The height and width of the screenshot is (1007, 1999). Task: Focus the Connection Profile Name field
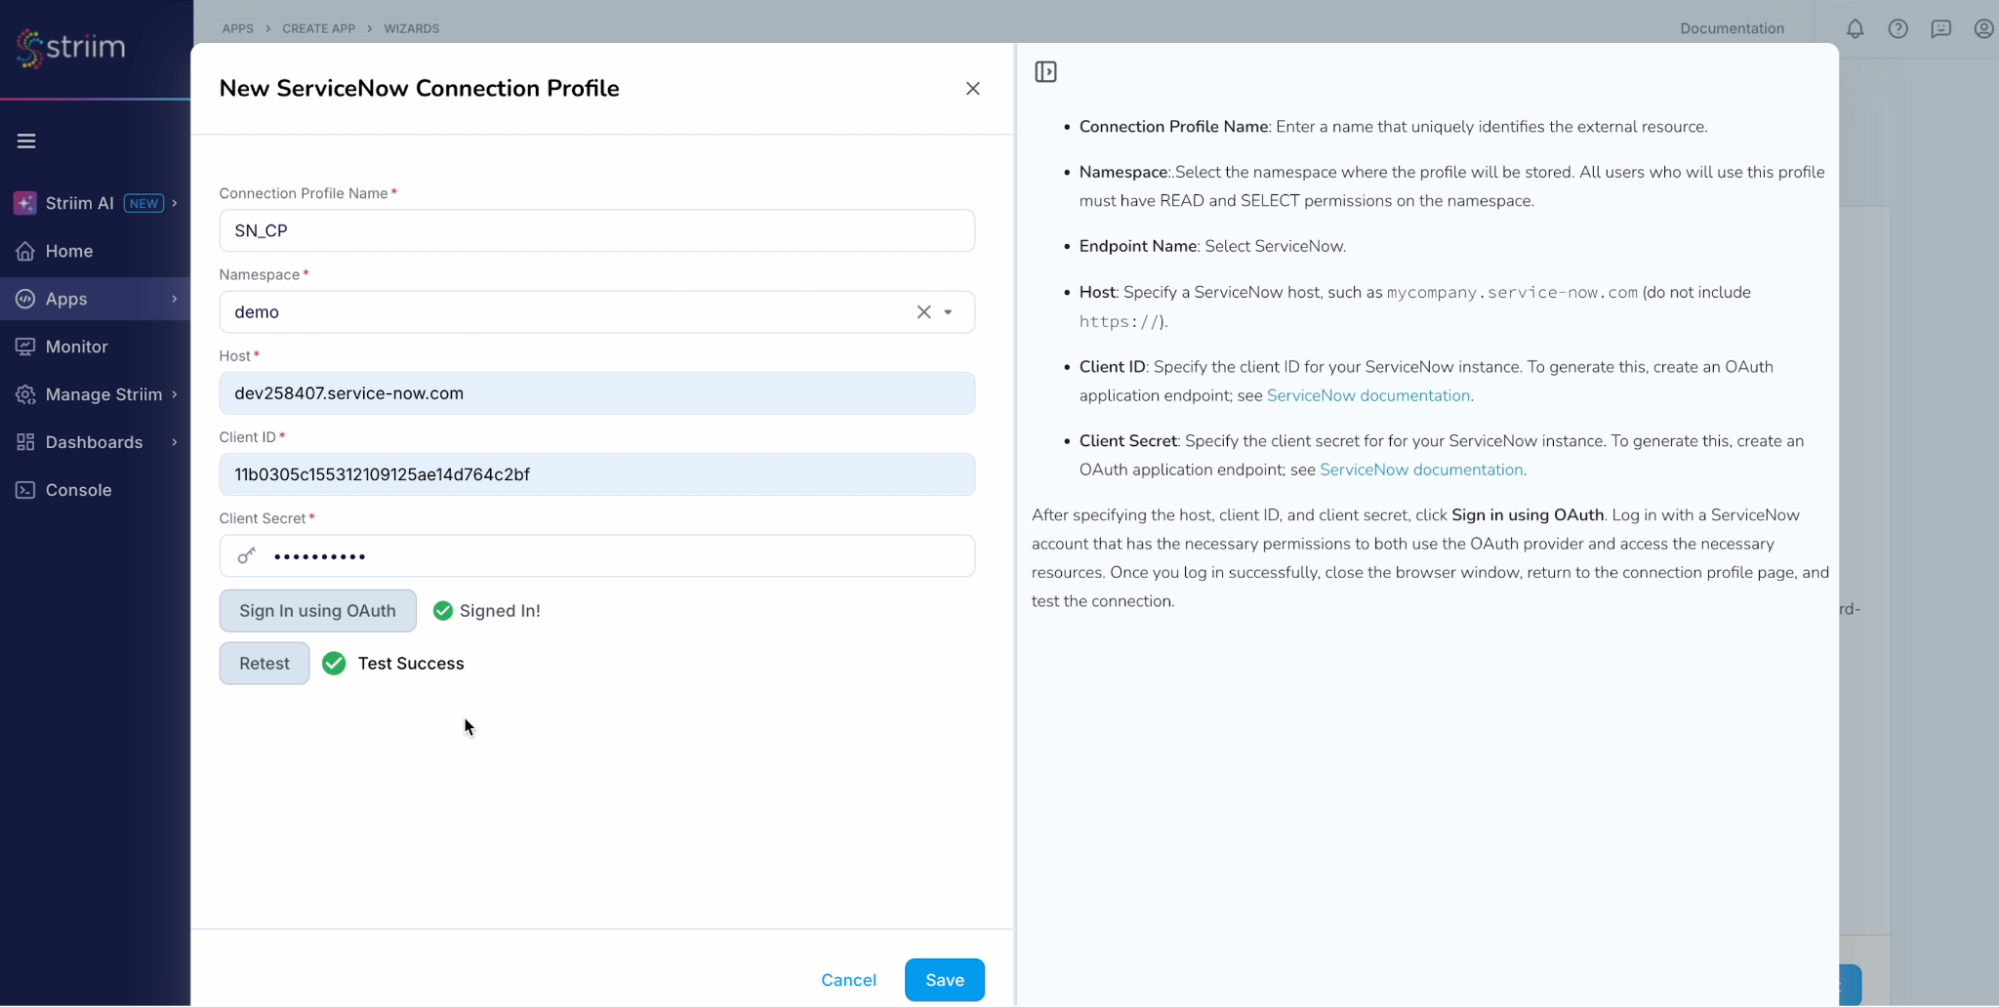(597, 231)
